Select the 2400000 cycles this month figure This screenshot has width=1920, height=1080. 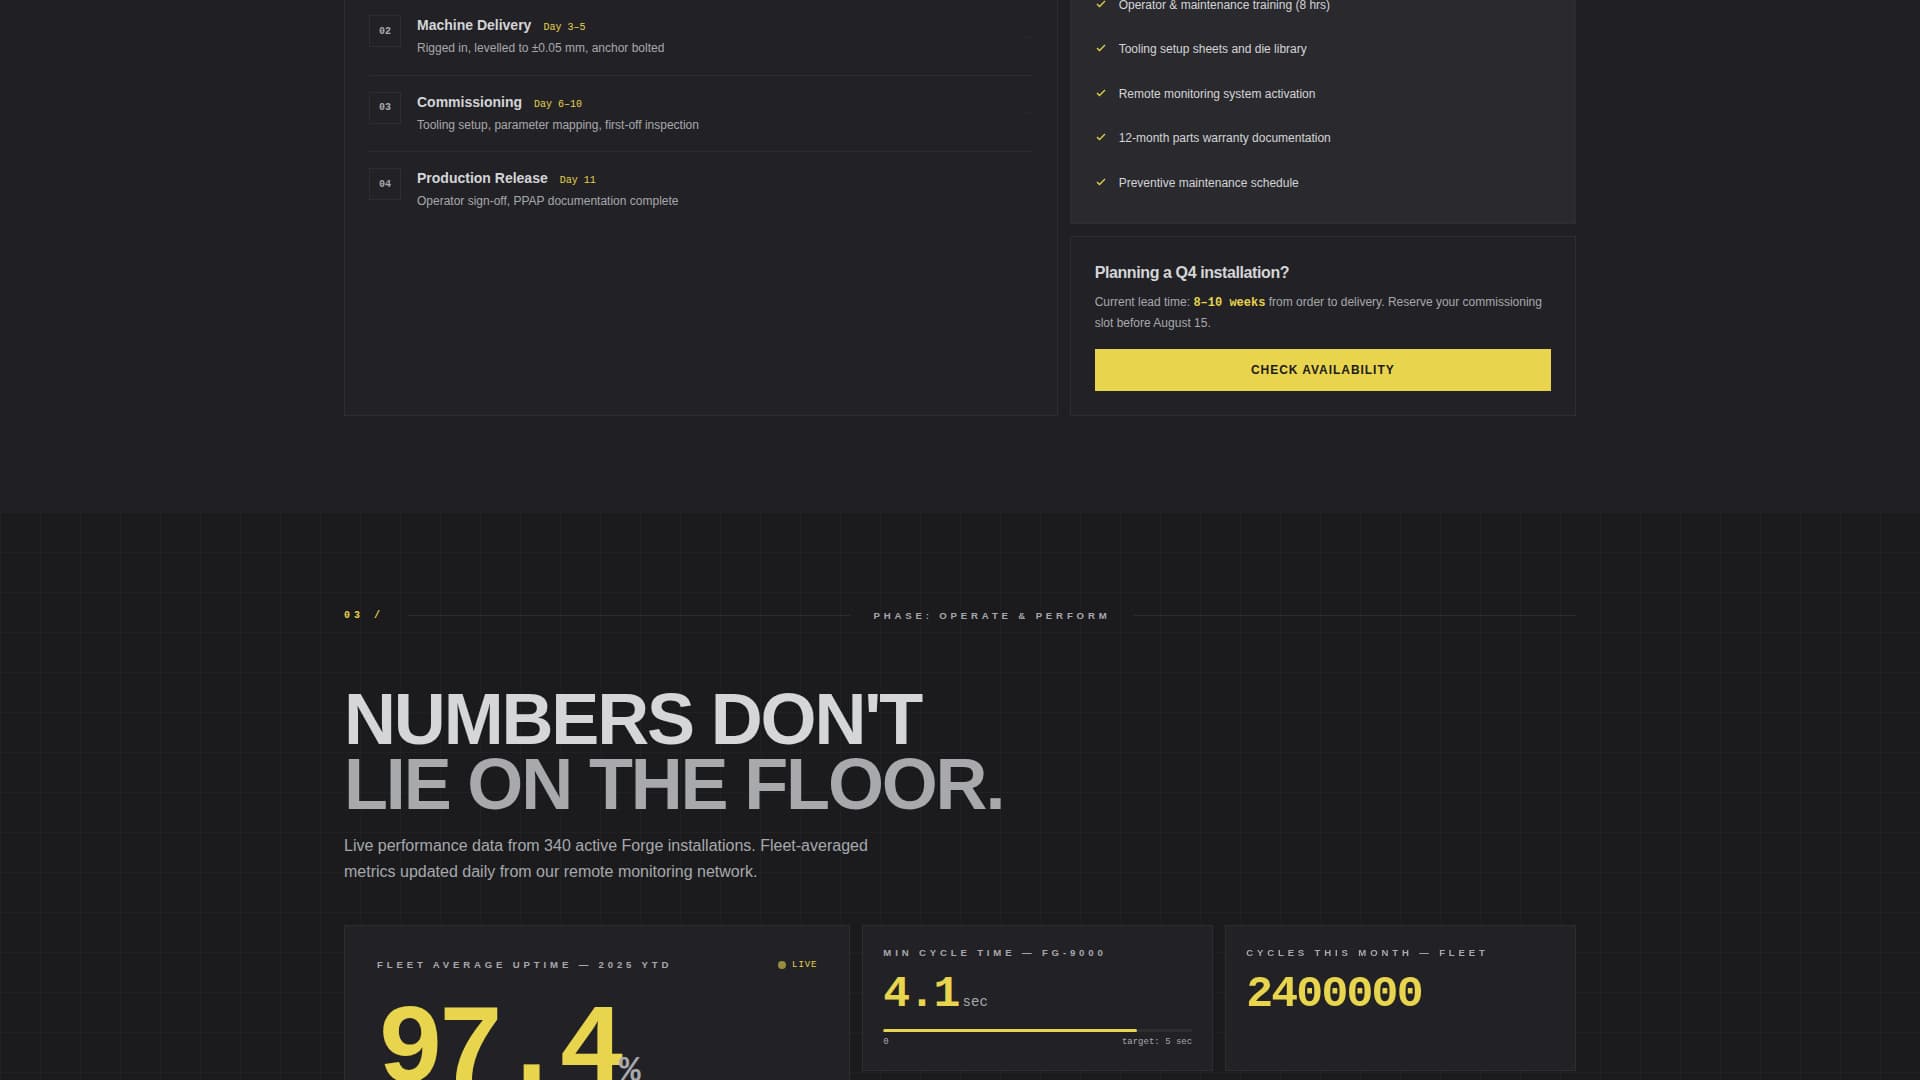[x=1333, y=992]
